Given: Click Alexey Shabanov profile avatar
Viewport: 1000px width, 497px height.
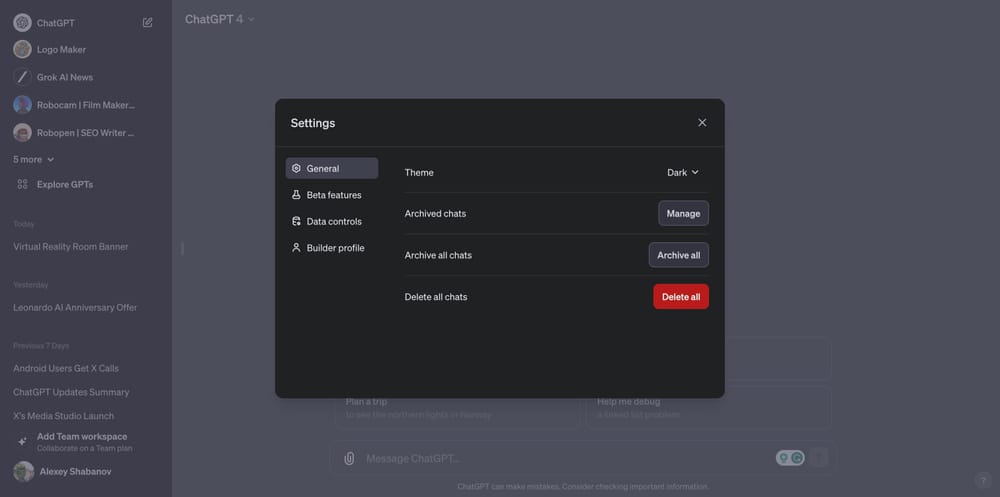Looking at the screenshot, I should tap(23, 472).
